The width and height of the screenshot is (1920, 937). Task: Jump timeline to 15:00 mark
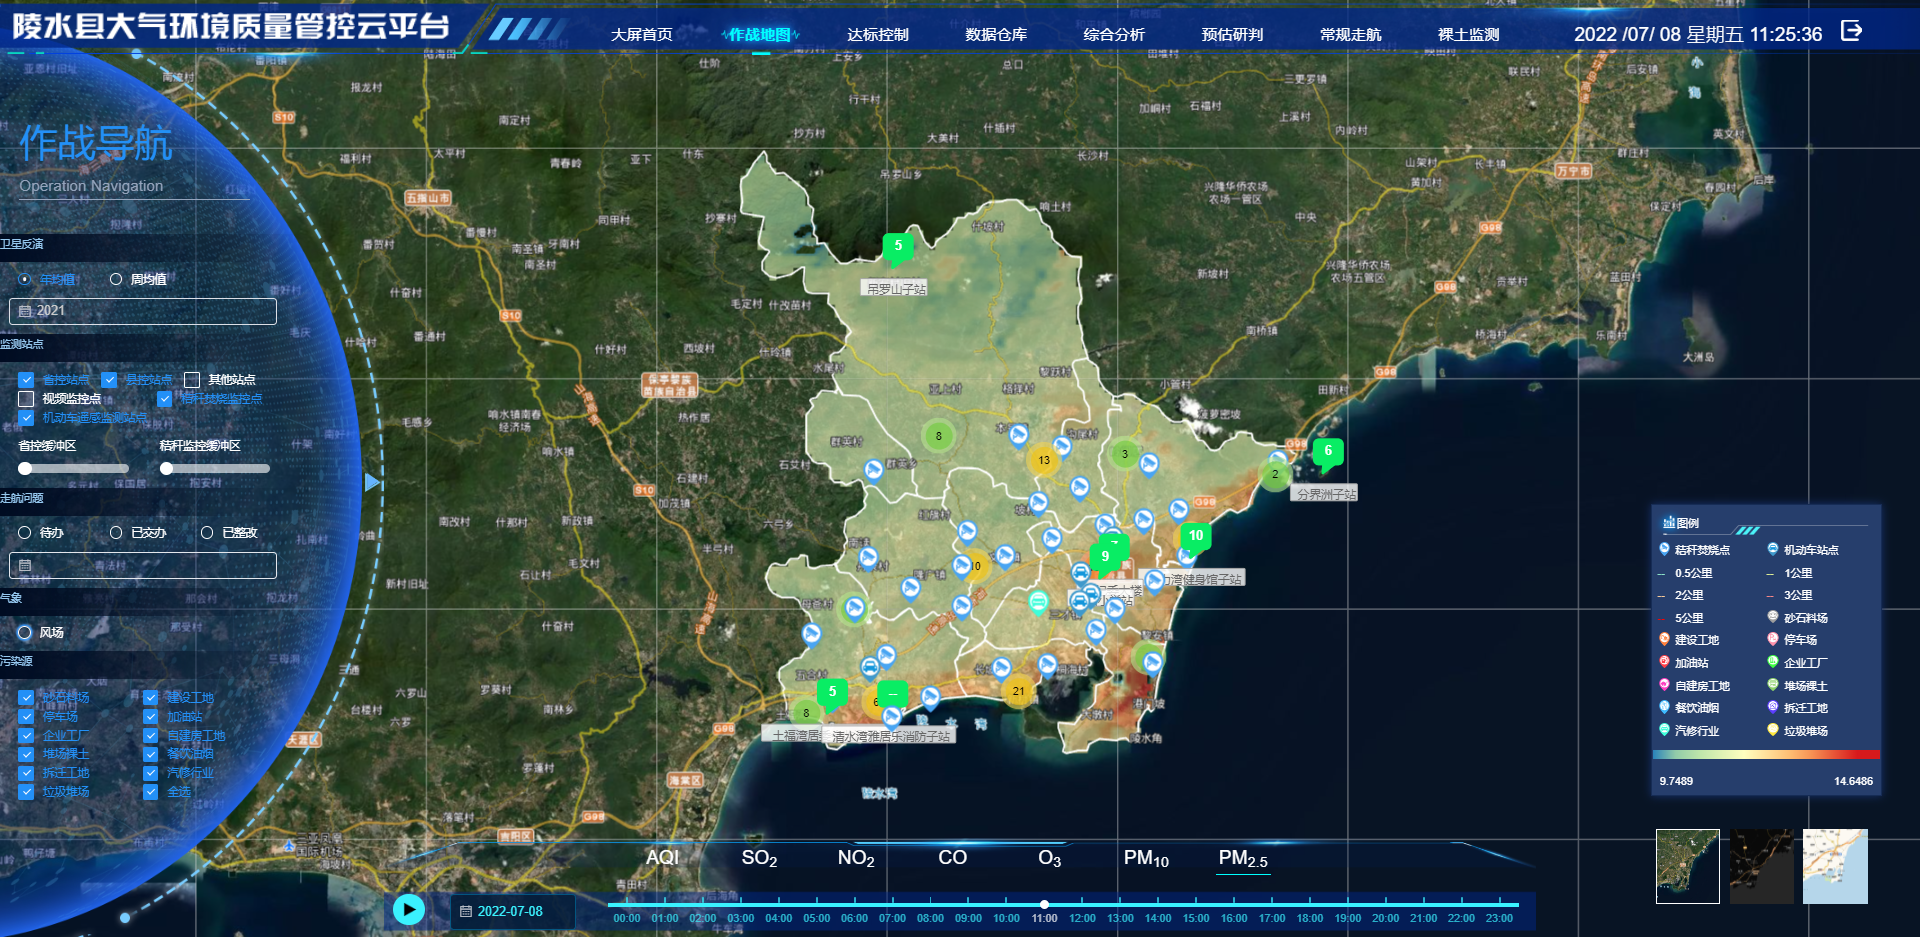click(x=1196, y=918)
